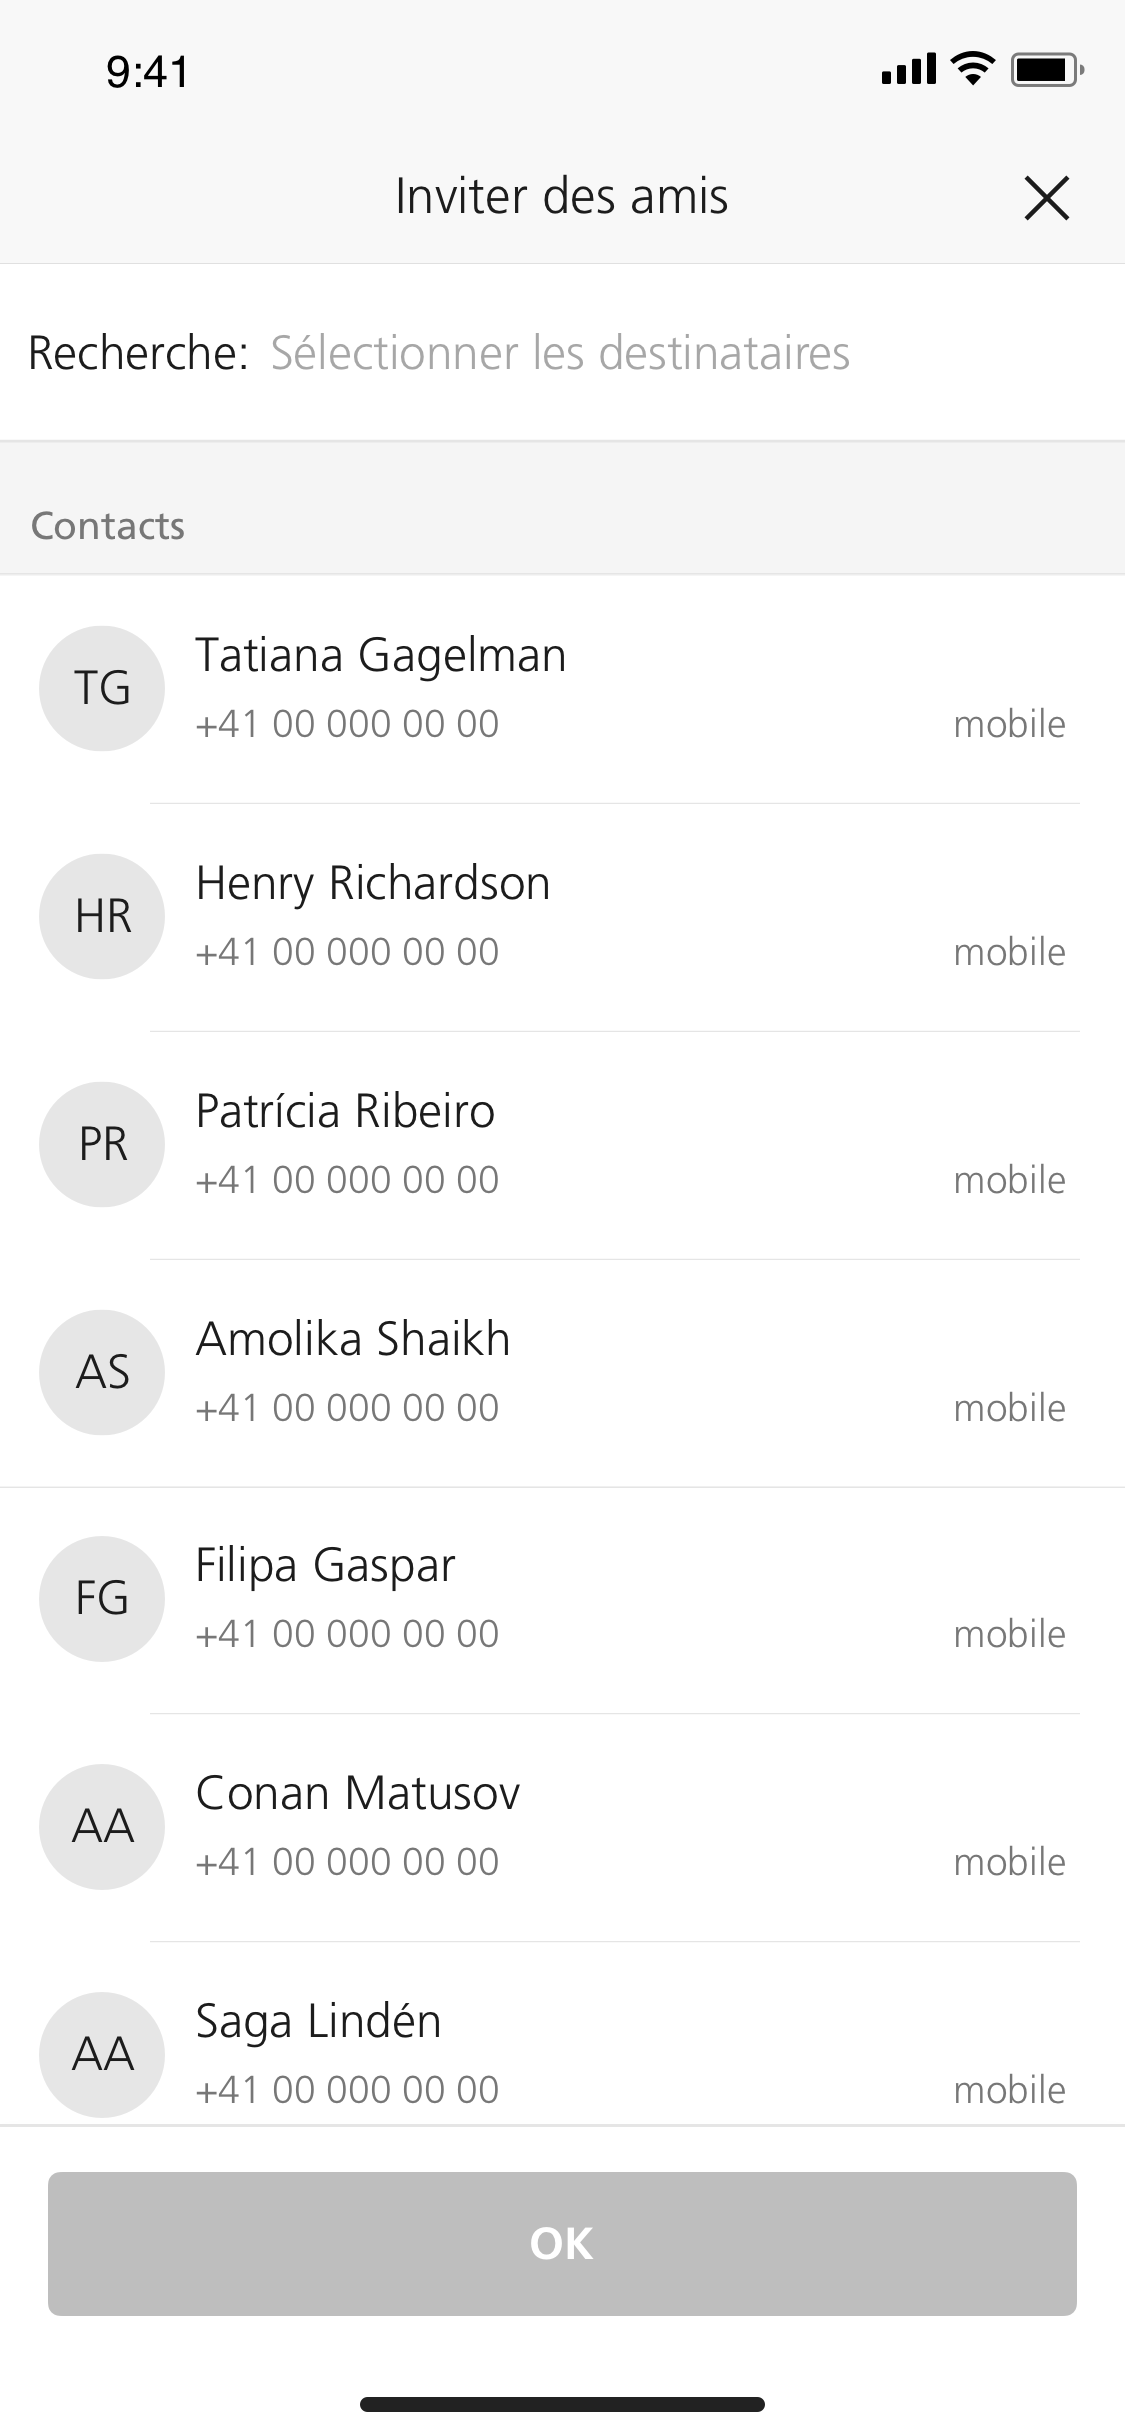The width and height of the screenshot is (1125, 2436).
Task: Click the FG avatar icon
Action: point(102,1598)
